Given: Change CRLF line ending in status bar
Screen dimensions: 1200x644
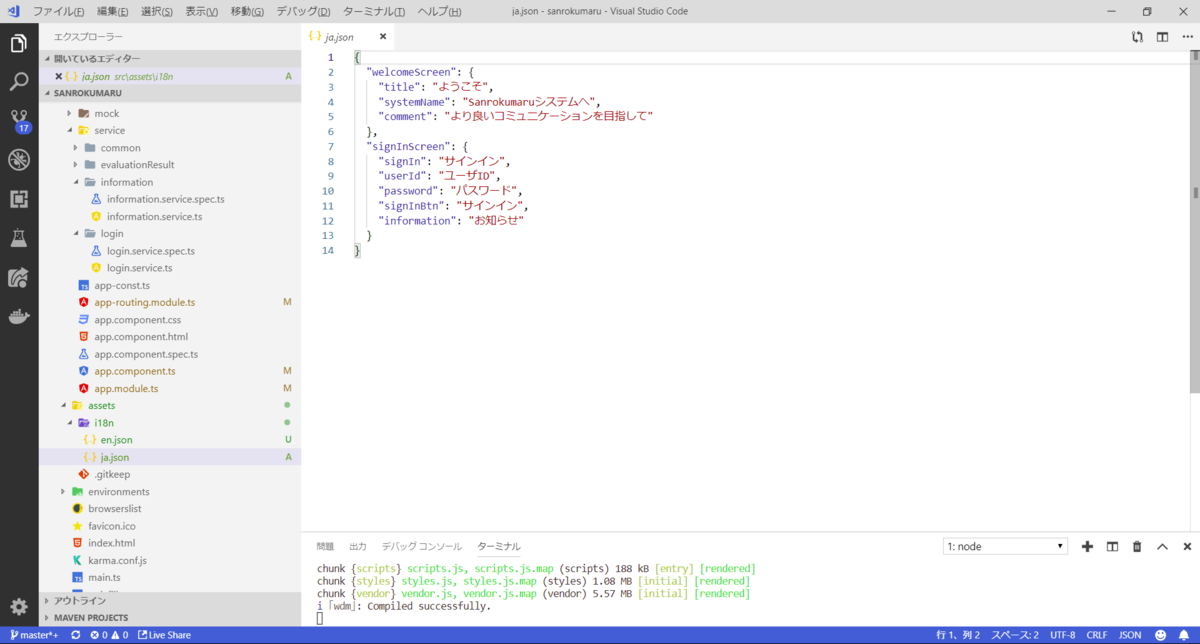Looking at the screenshot, I should [1097, 635].
